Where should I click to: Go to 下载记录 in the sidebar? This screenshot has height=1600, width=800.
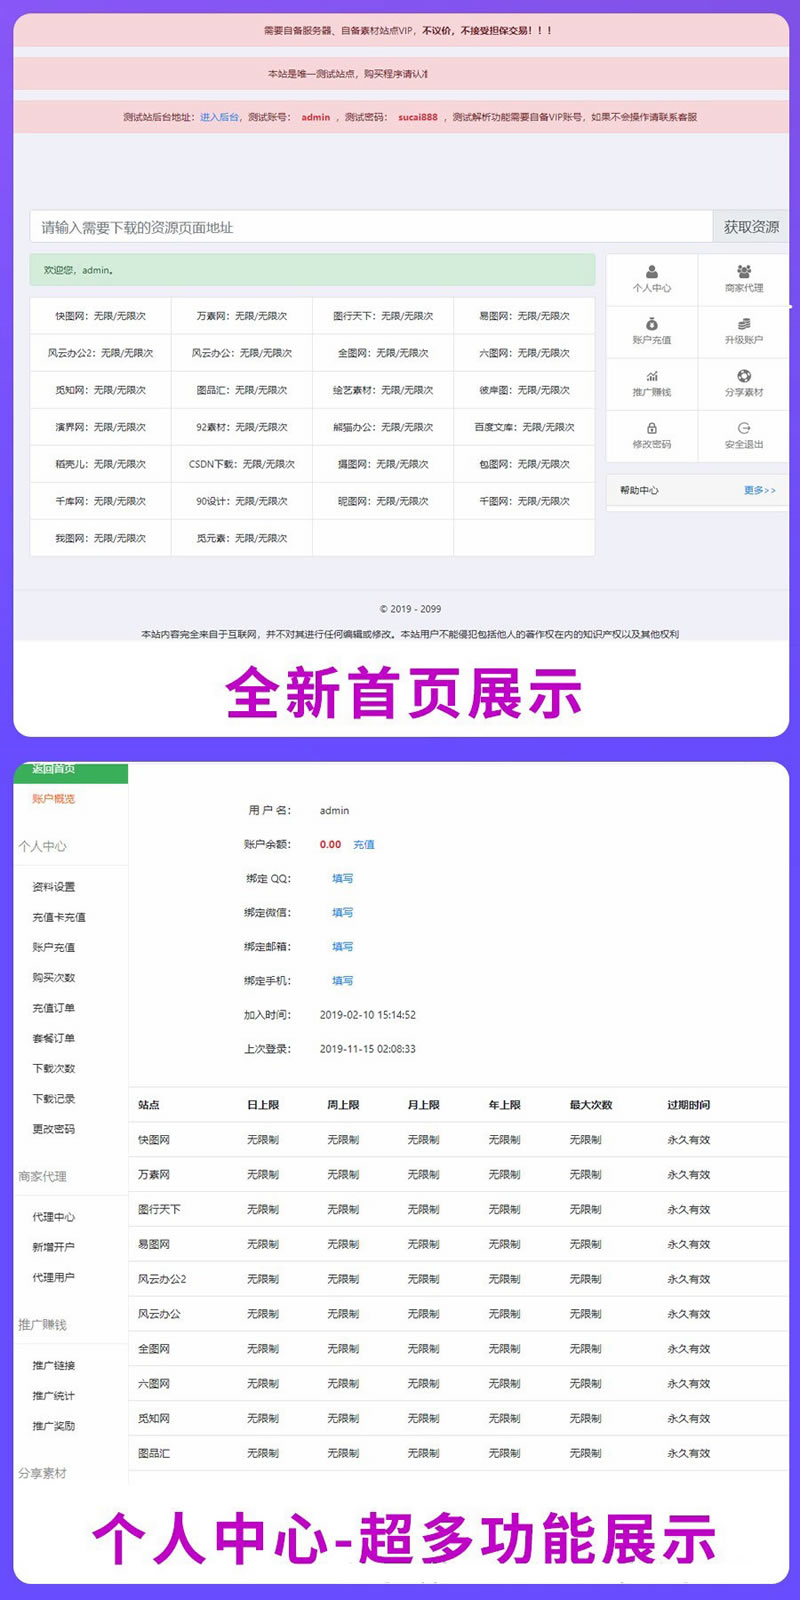pyautogui.click(x=53, y=1099)
